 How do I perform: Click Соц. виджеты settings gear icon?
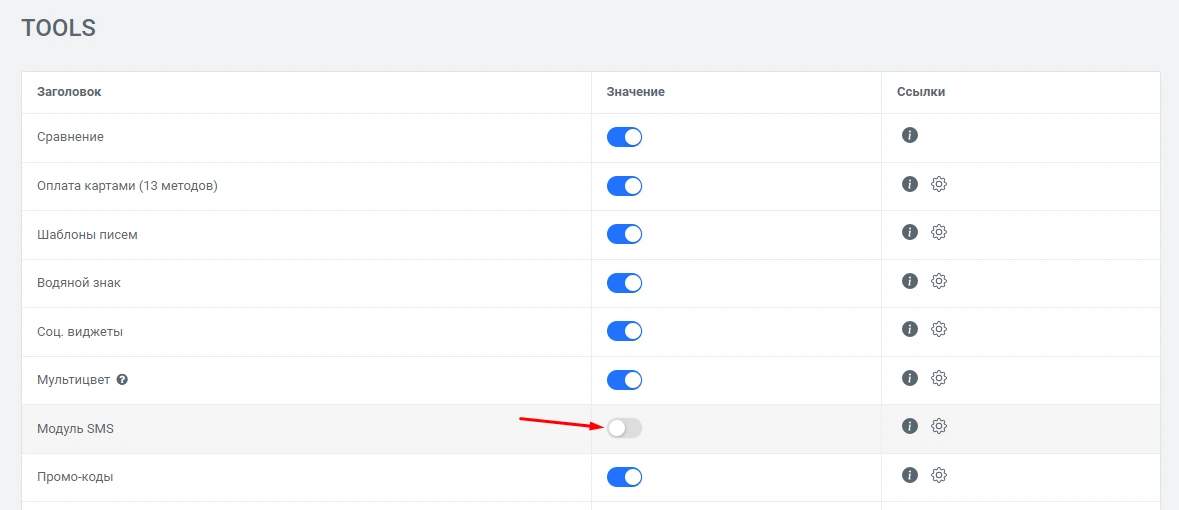point(938,329)
